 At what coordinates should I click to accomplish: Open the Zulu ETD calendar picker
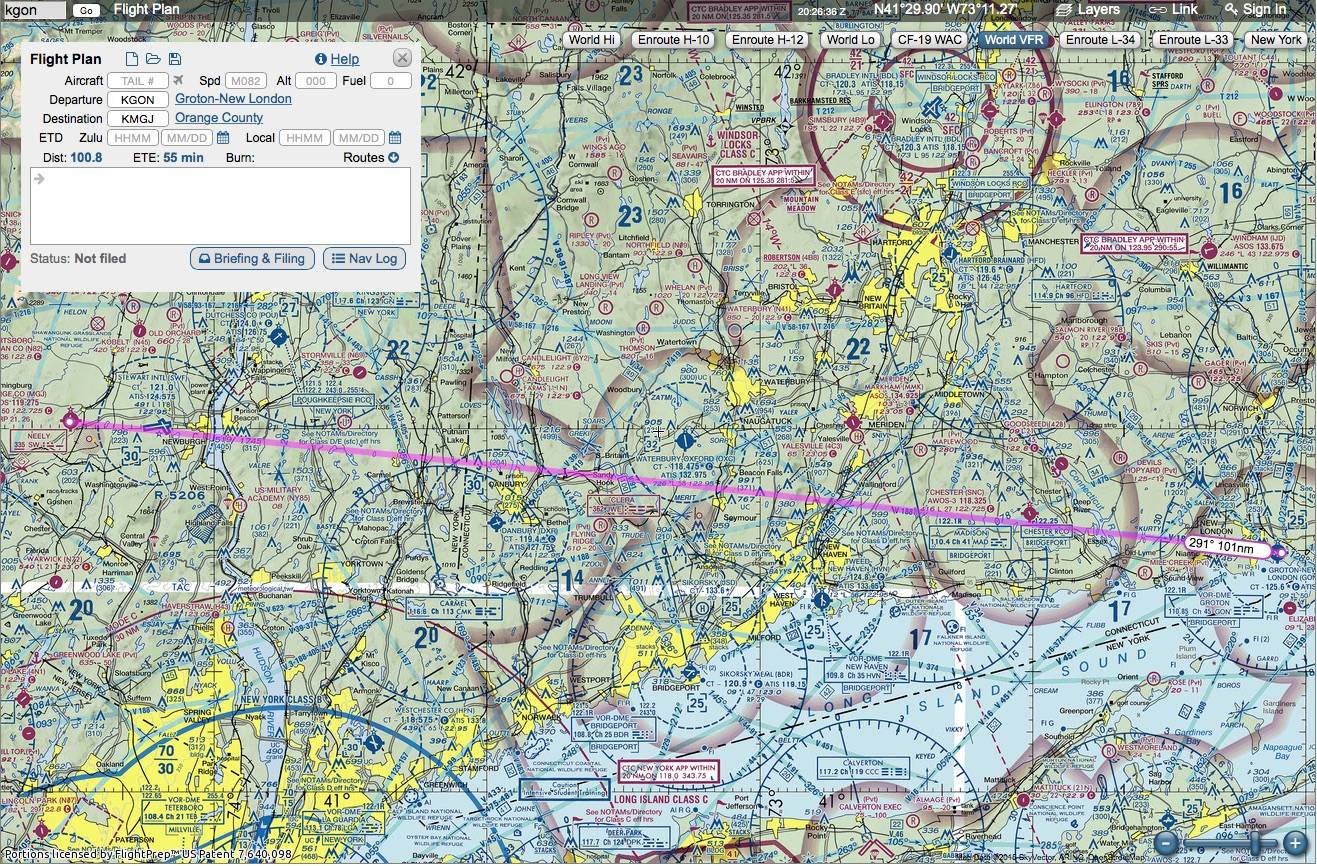223,138
